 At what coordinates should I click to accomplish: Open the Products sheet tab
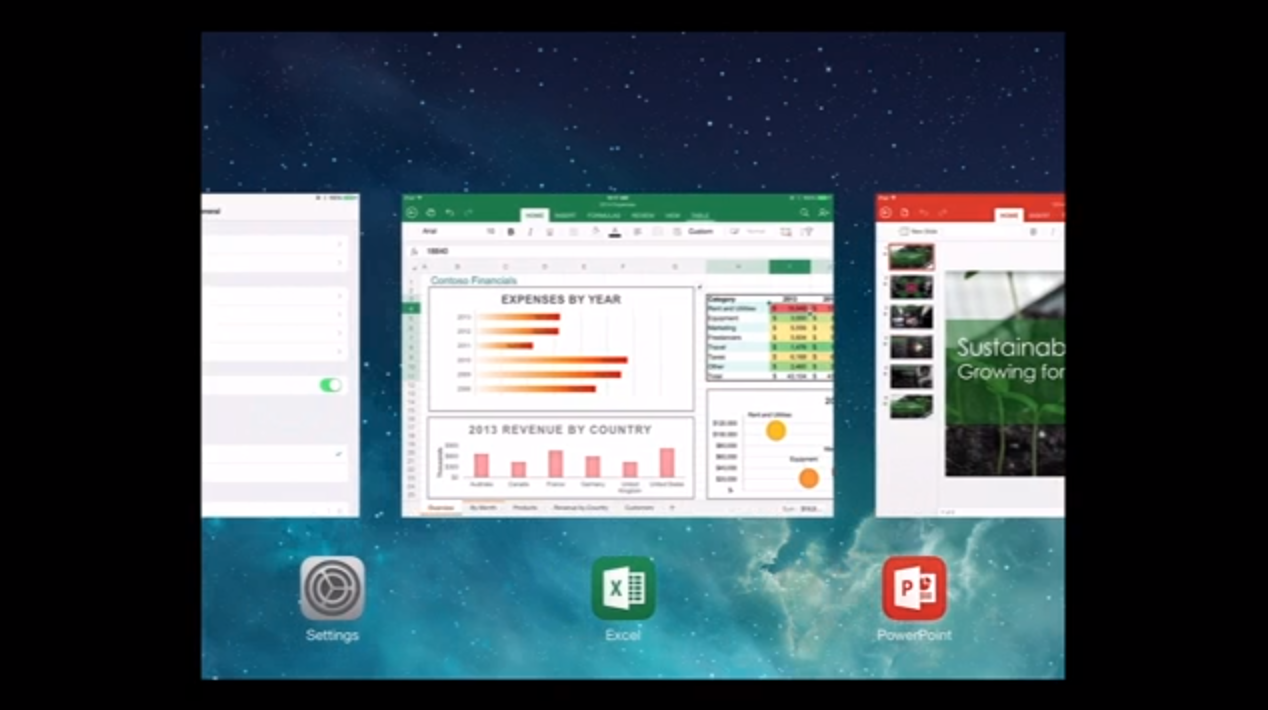pos(525,508)
